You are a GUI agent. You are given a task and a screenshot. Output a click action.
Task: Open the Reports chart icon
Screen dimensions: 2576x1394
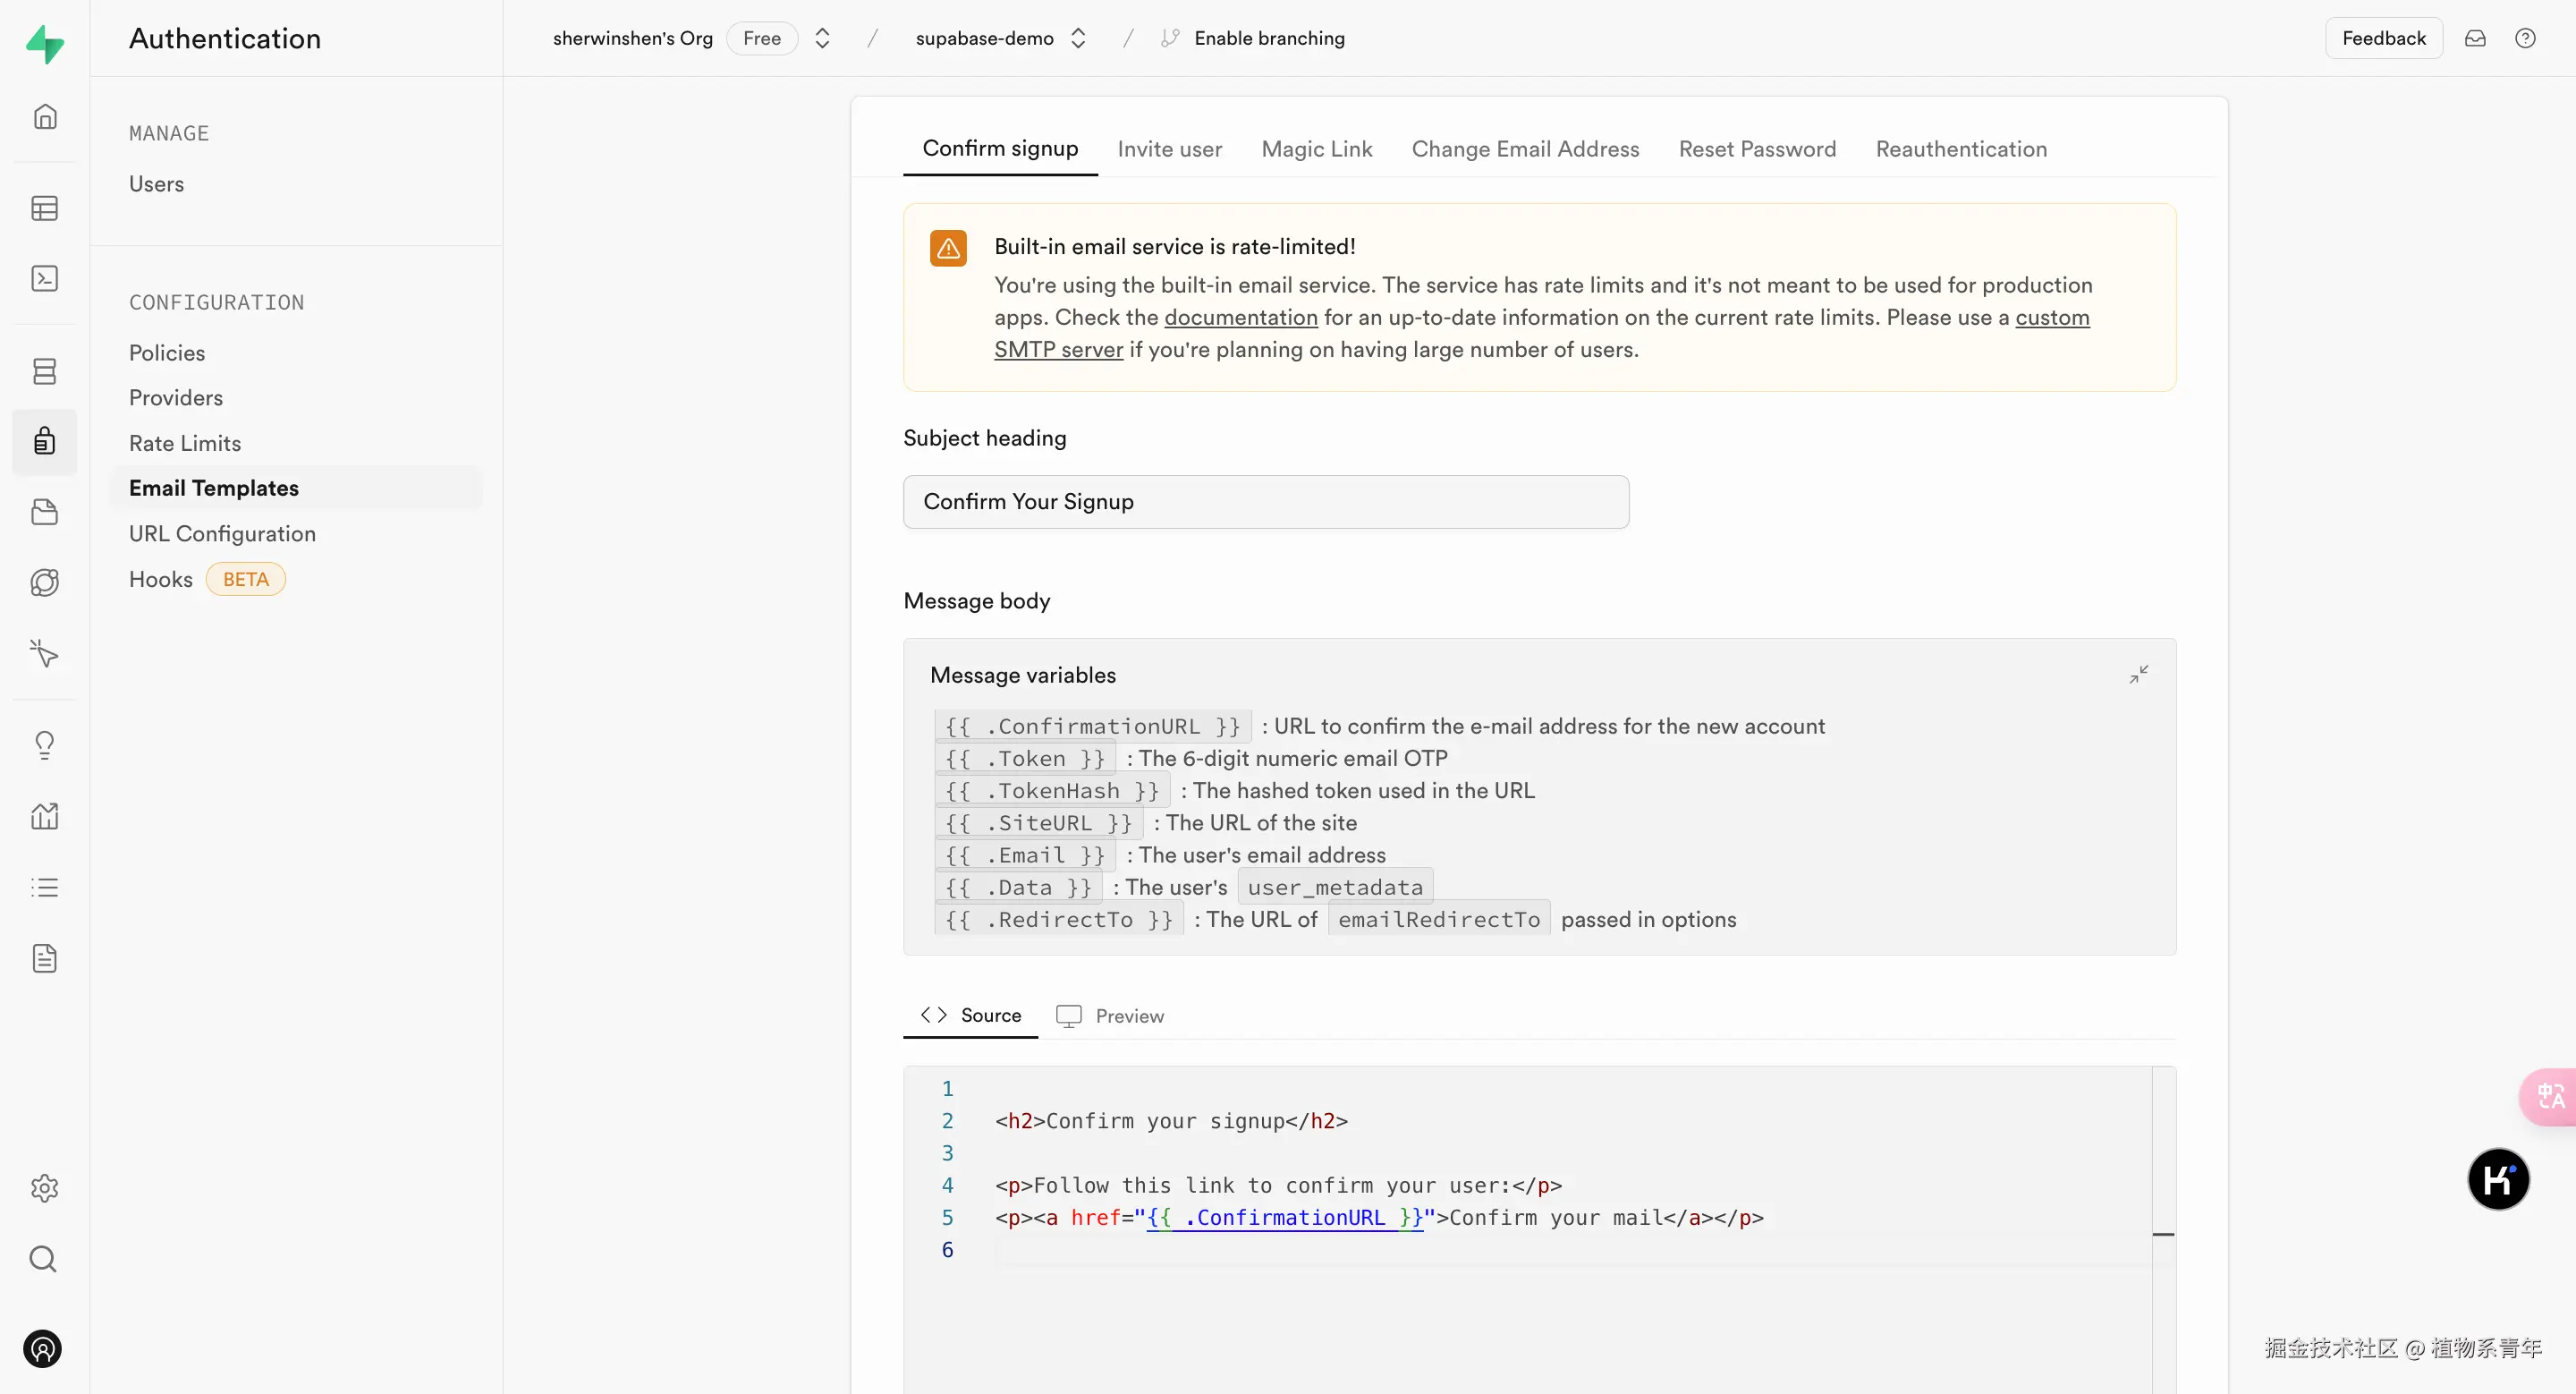tap(44, 816)
